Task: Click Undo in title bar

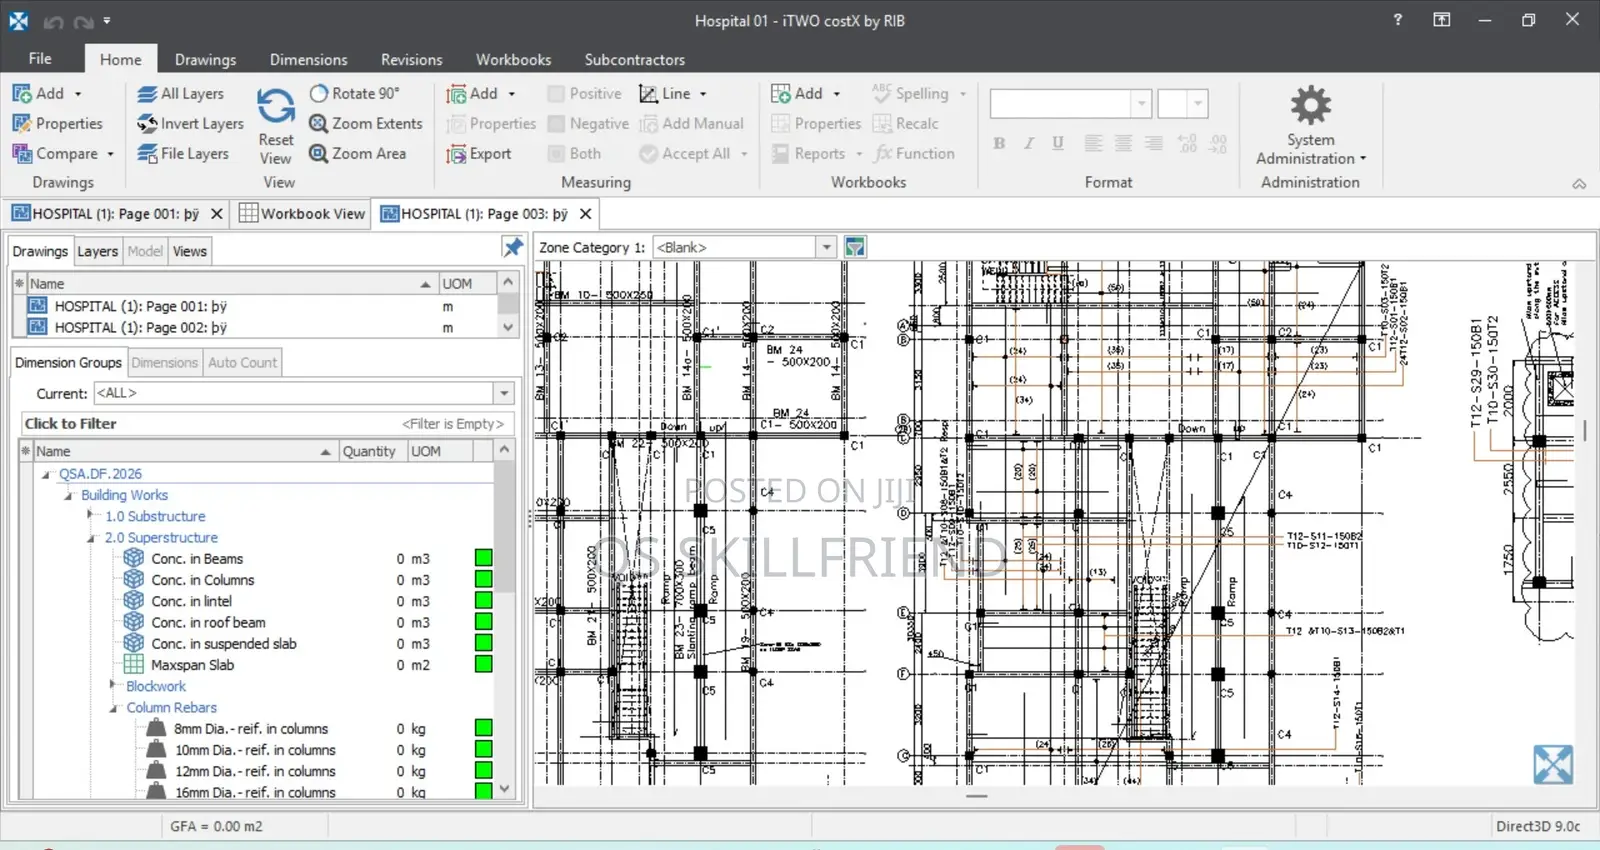Action: coord(53,21)
